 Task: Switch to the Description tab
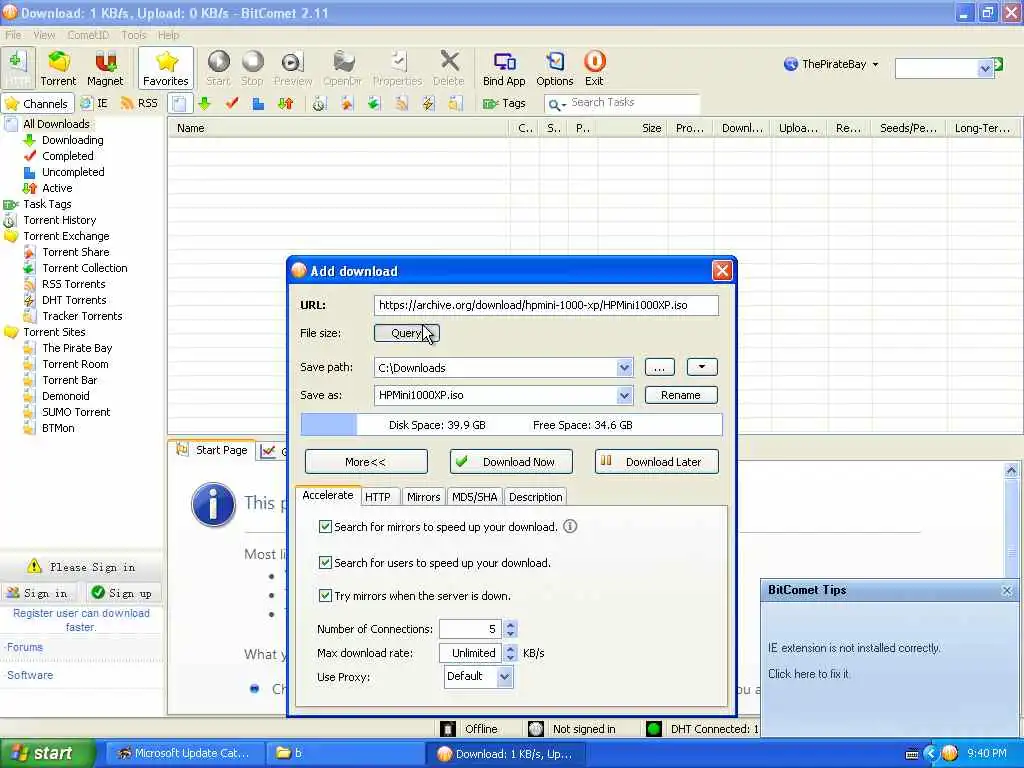point(536,497)
